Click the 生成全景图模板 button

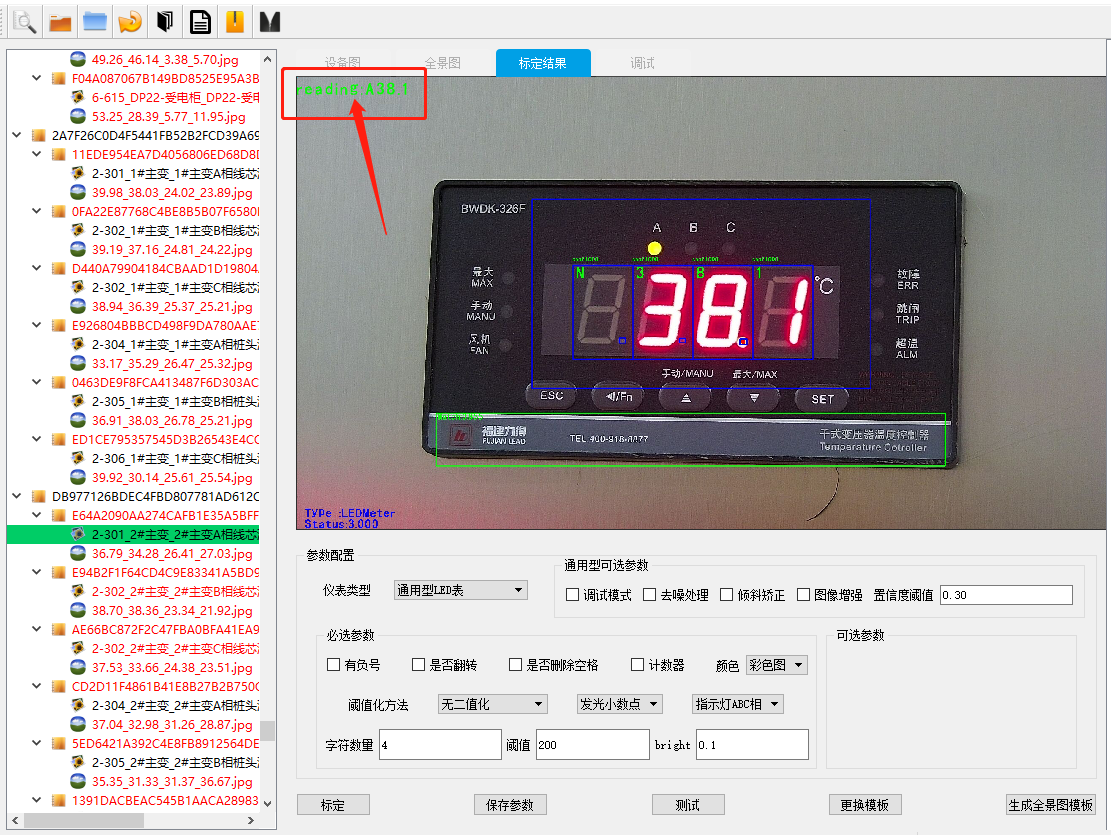click(x=1051, y=805)
